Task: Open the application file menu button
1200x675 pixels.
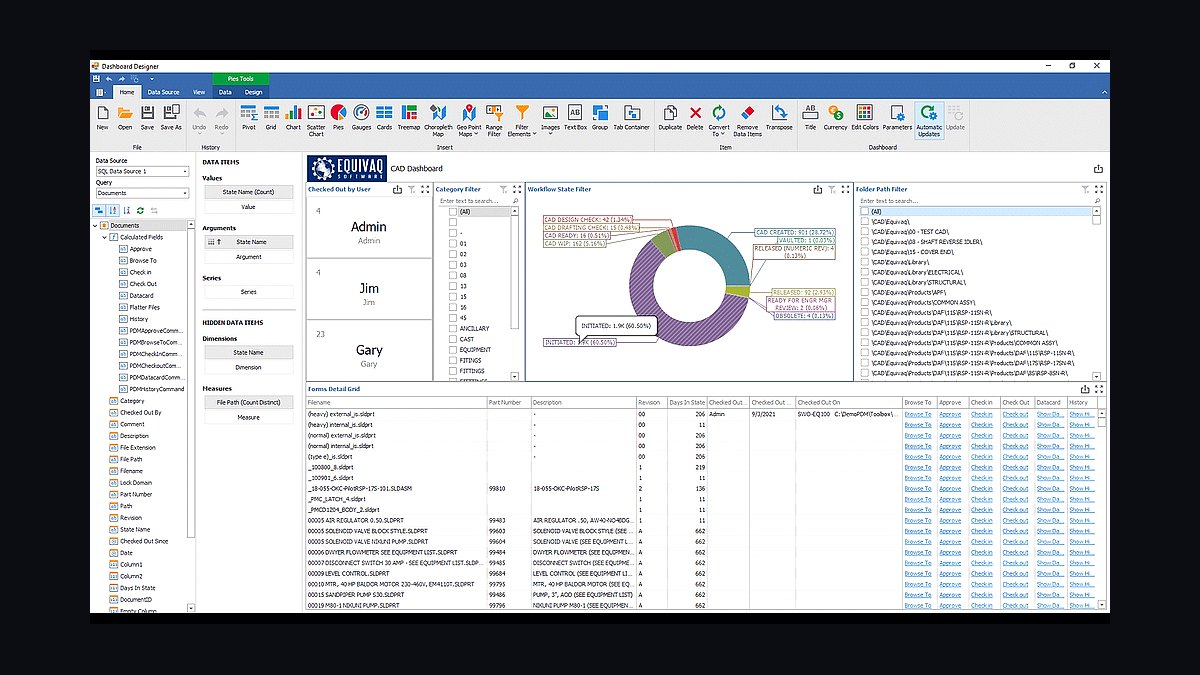Action: click(101, 92)
